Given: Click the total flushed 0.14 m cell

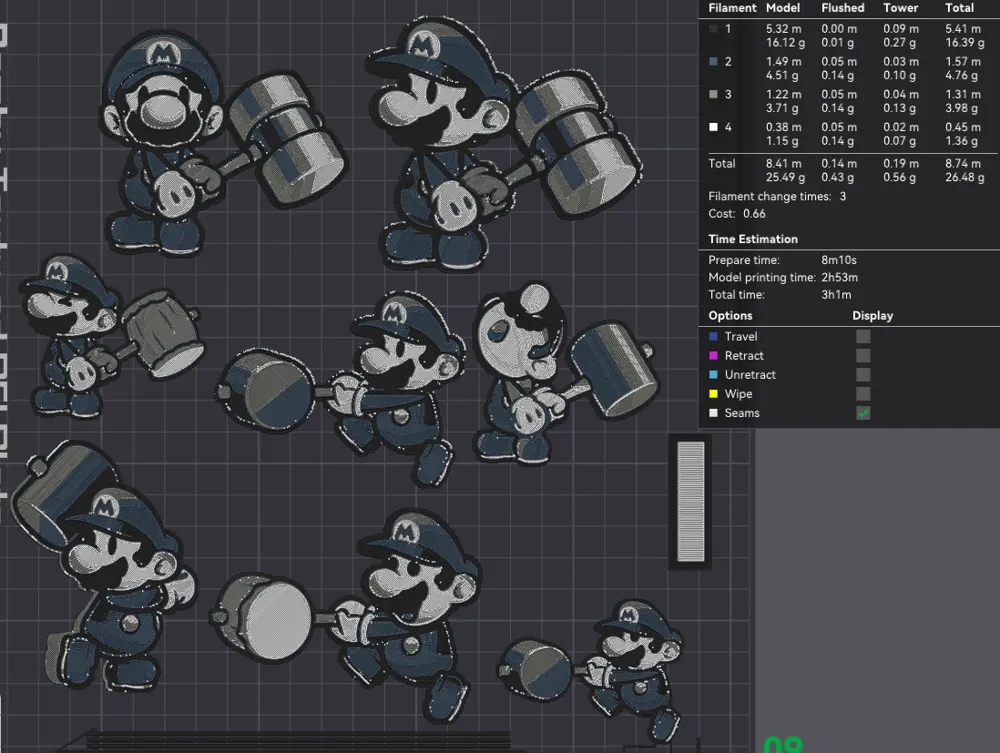Looking at the screenshot, I should pyautogui.click(x=839, y=163).
